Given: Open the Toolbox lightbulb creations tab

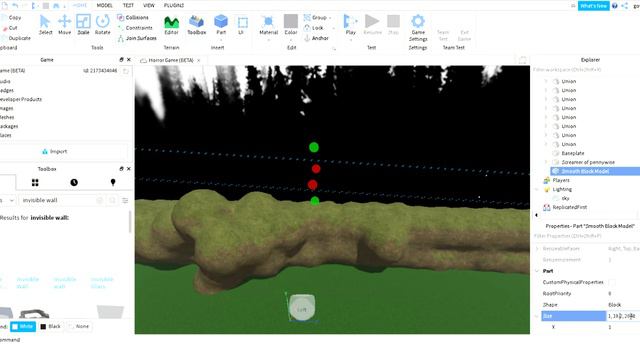Looking at the screenshot, I should click(x=113, y=182).
